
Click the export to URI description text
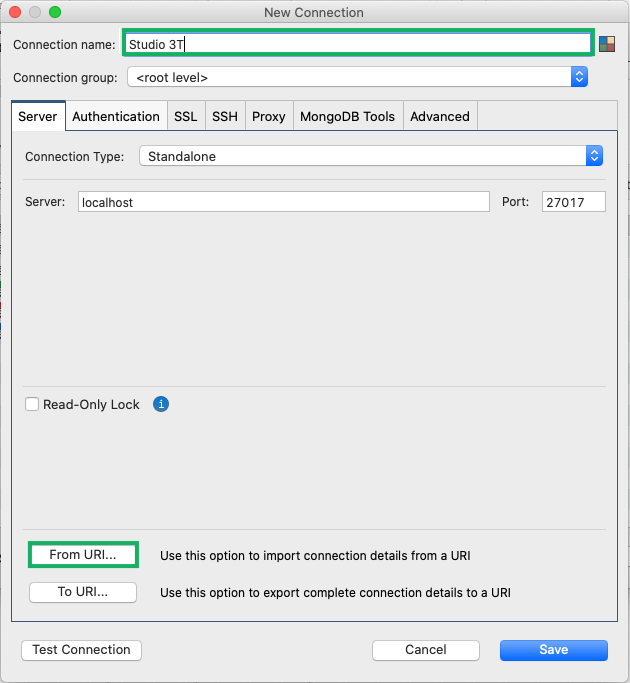point(335,593)
